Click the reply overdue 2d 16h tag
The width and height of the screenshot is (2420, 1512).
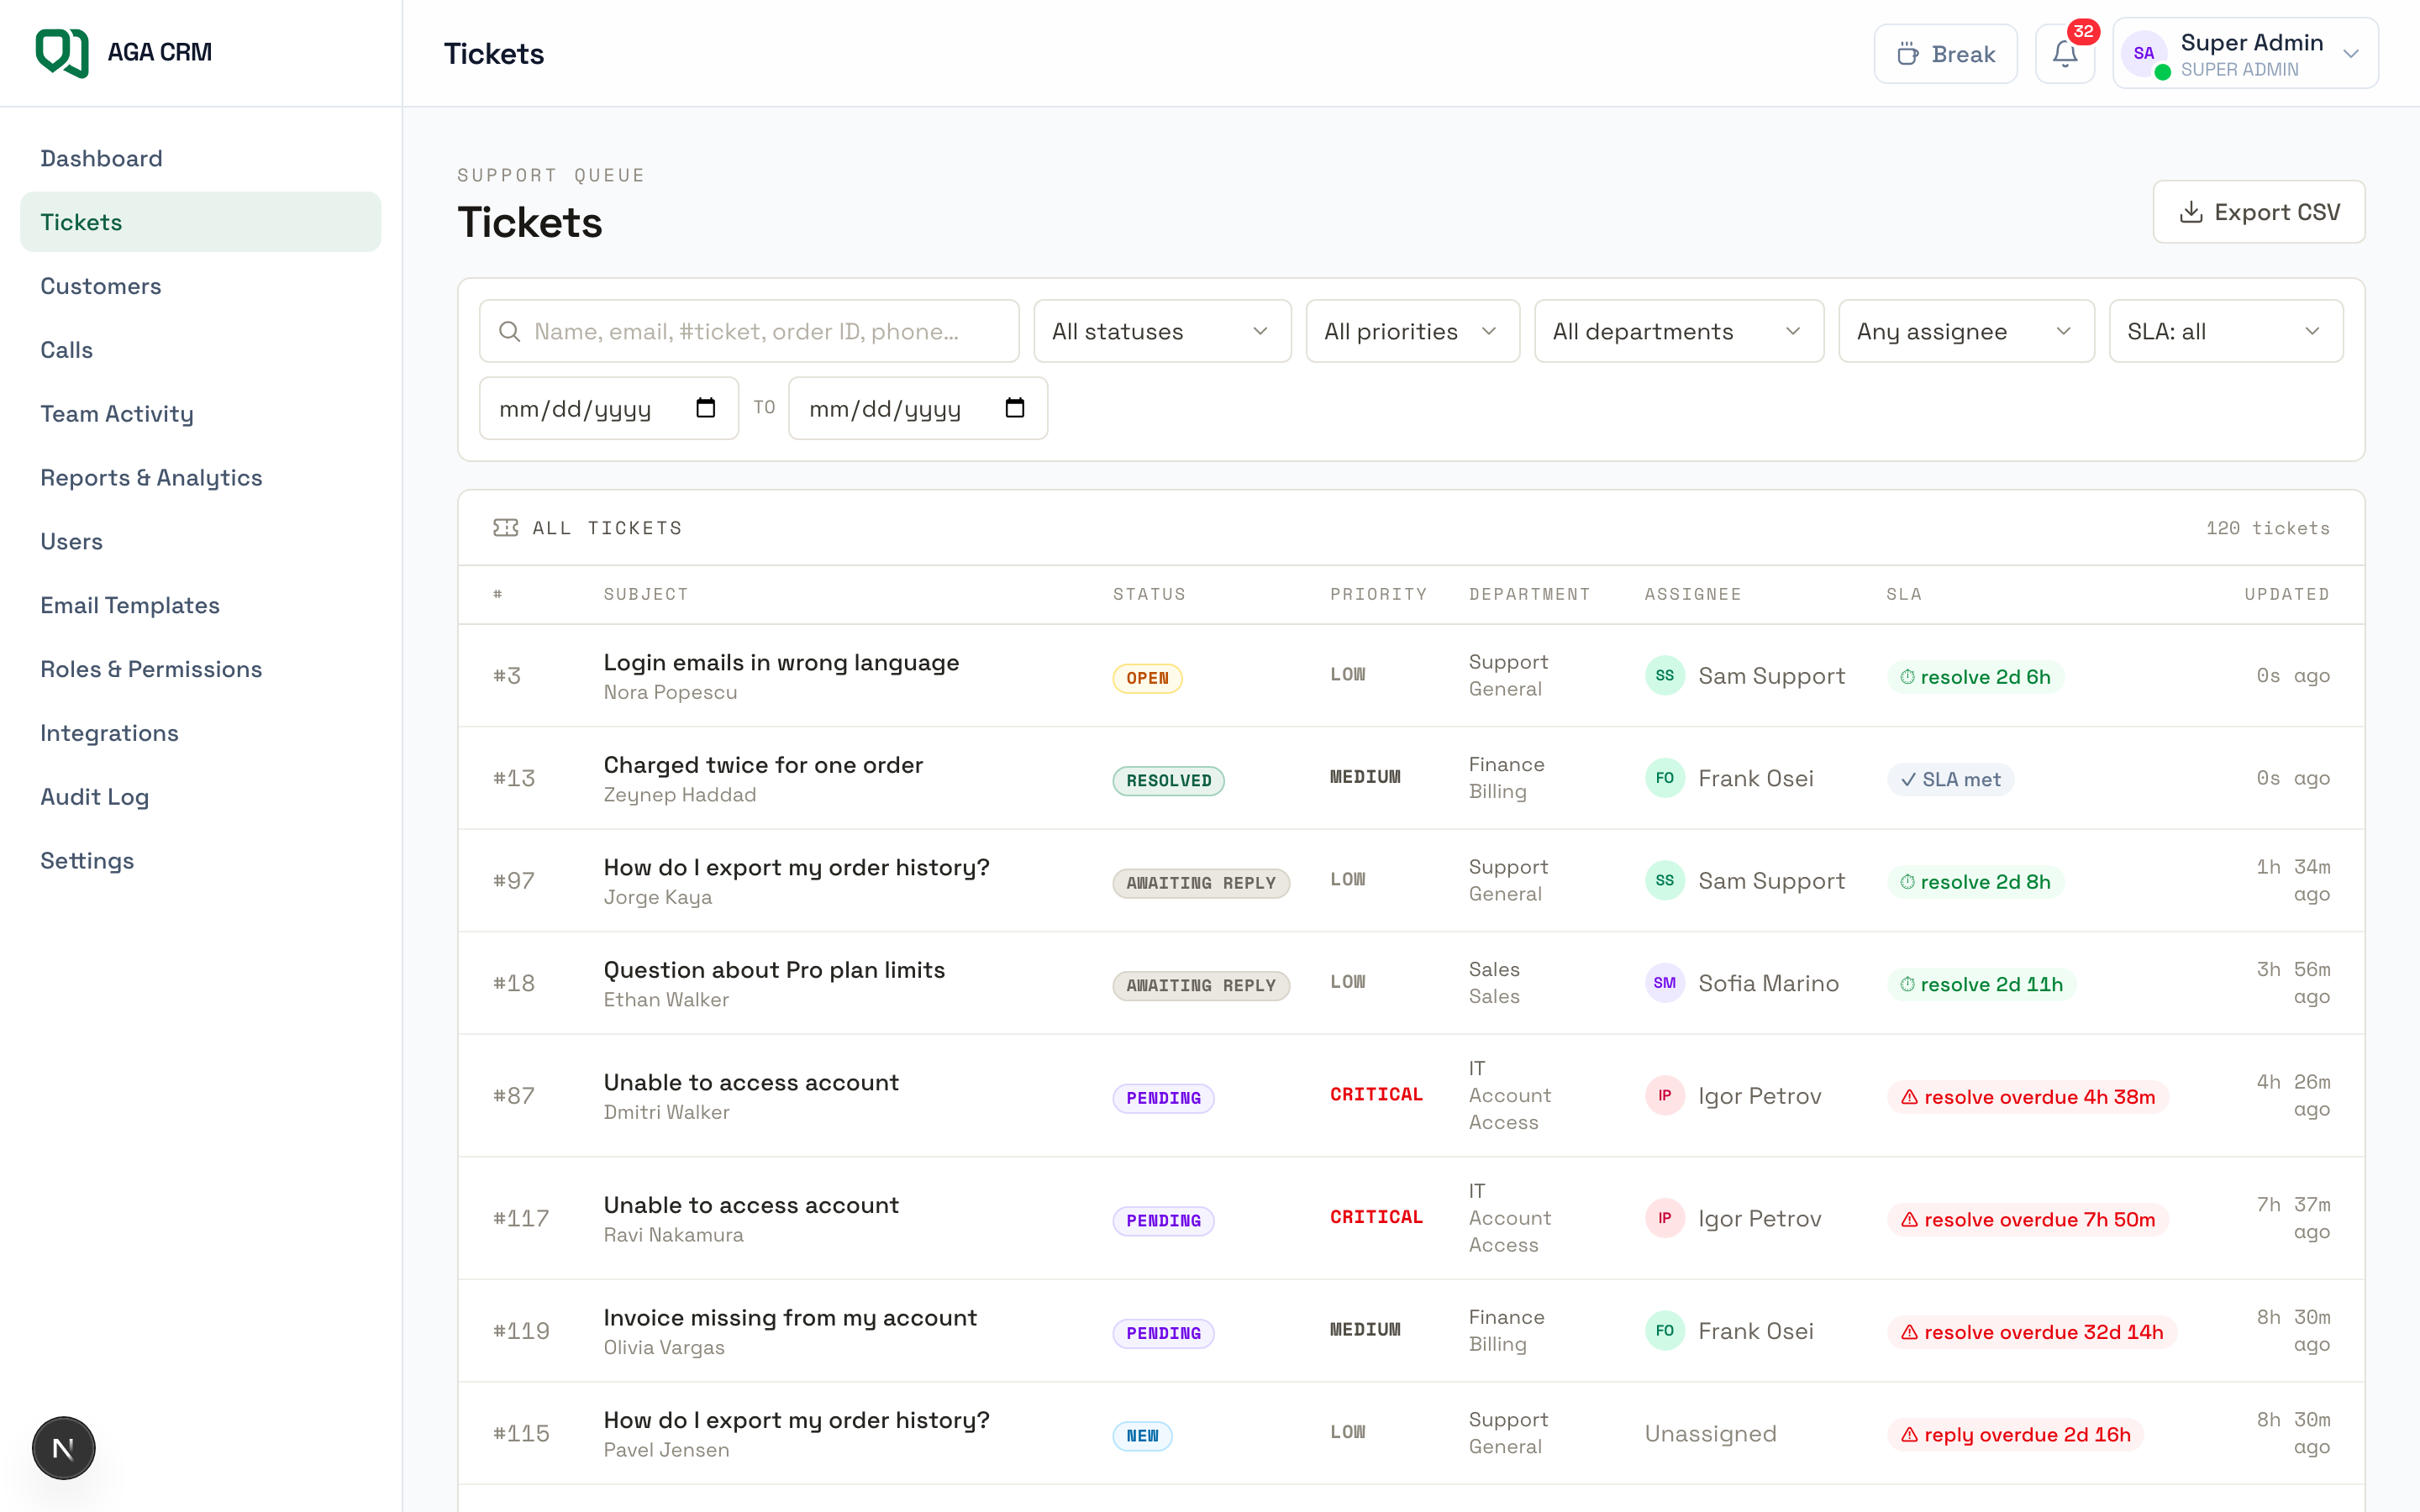click(2015, 1435)
